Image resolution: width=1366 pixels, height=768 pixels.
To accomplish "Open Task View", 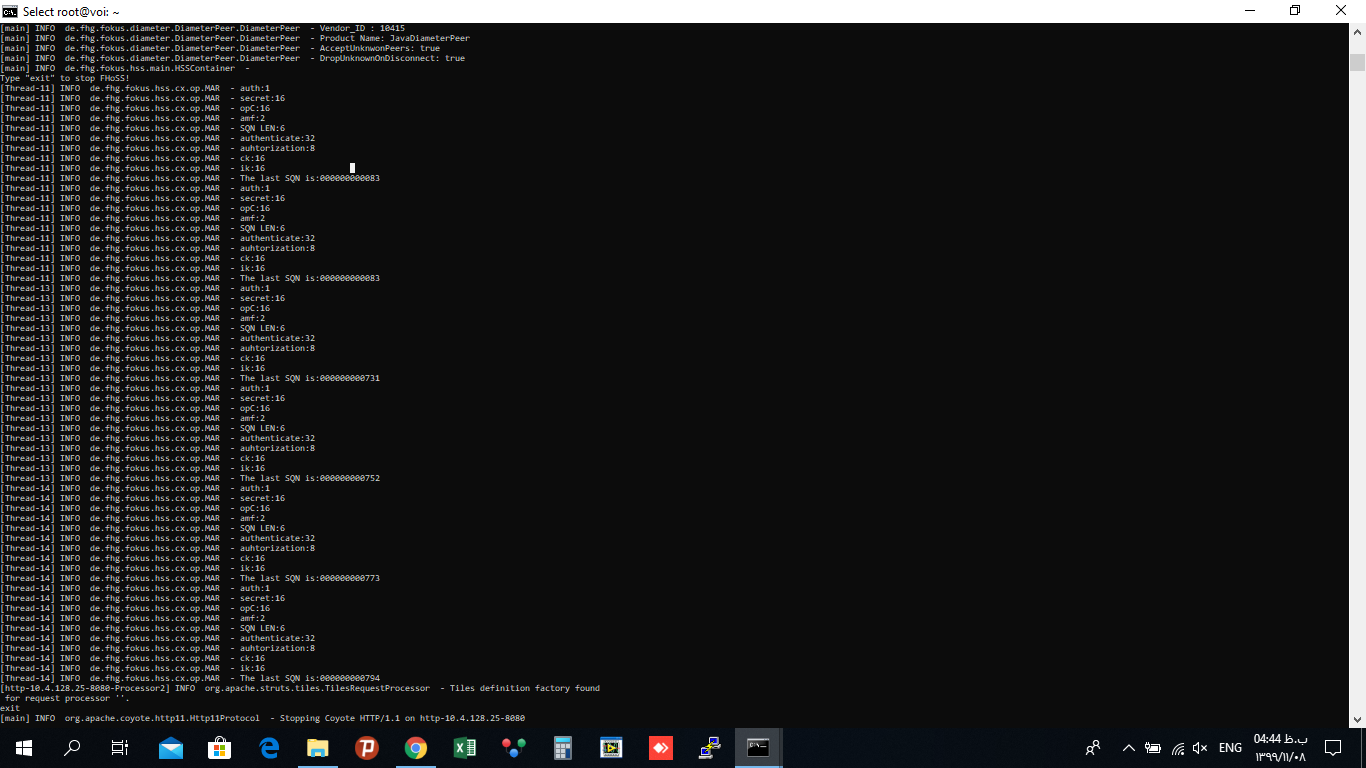I will click(119, 747).
